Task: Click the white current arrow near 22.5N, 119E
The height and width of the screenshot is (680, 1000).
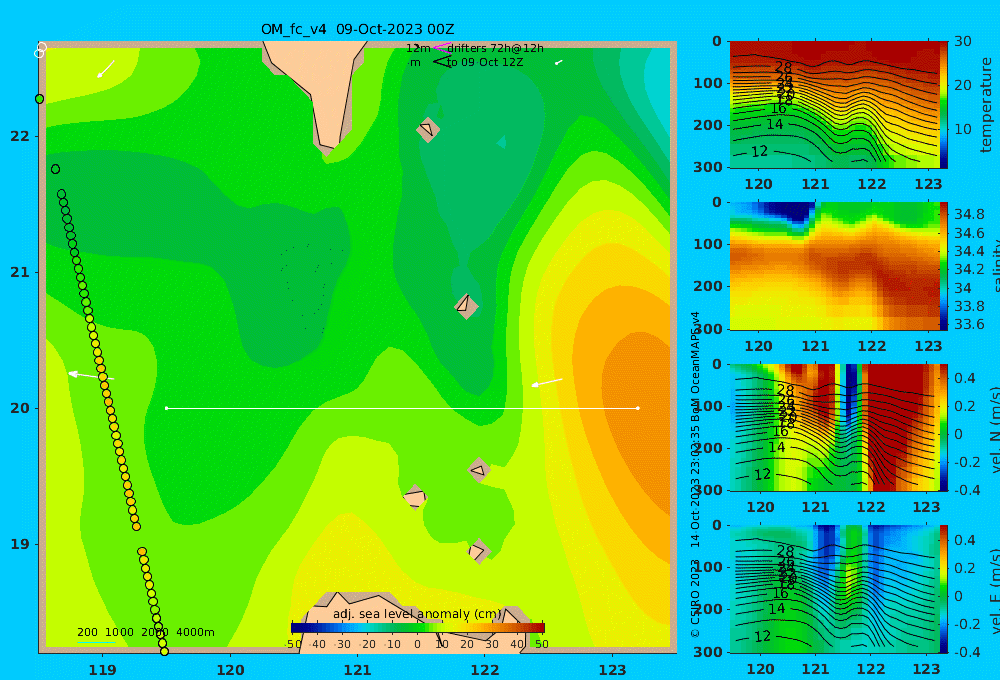Action: pos(105,69)
